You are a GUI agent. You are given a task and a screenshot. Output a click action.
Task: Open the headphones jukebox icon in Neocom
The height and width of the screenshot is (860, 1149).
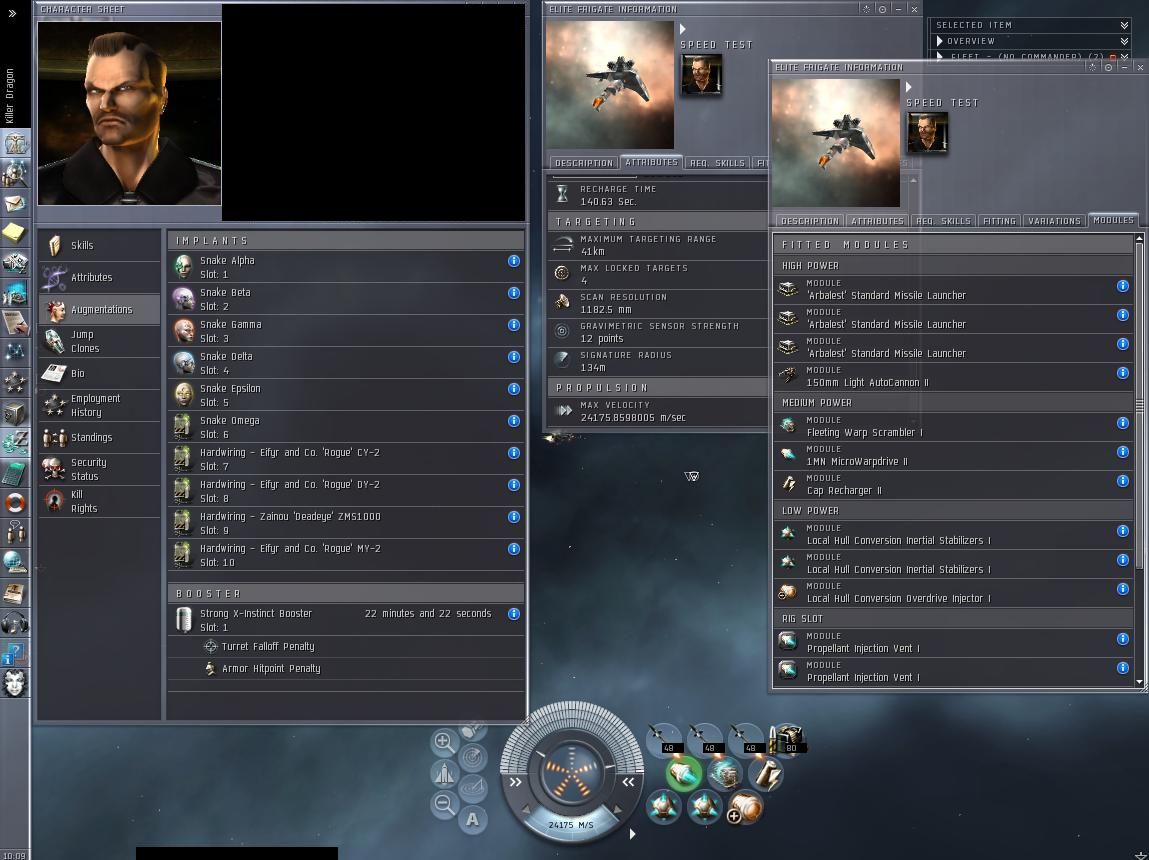click(15, 623)
